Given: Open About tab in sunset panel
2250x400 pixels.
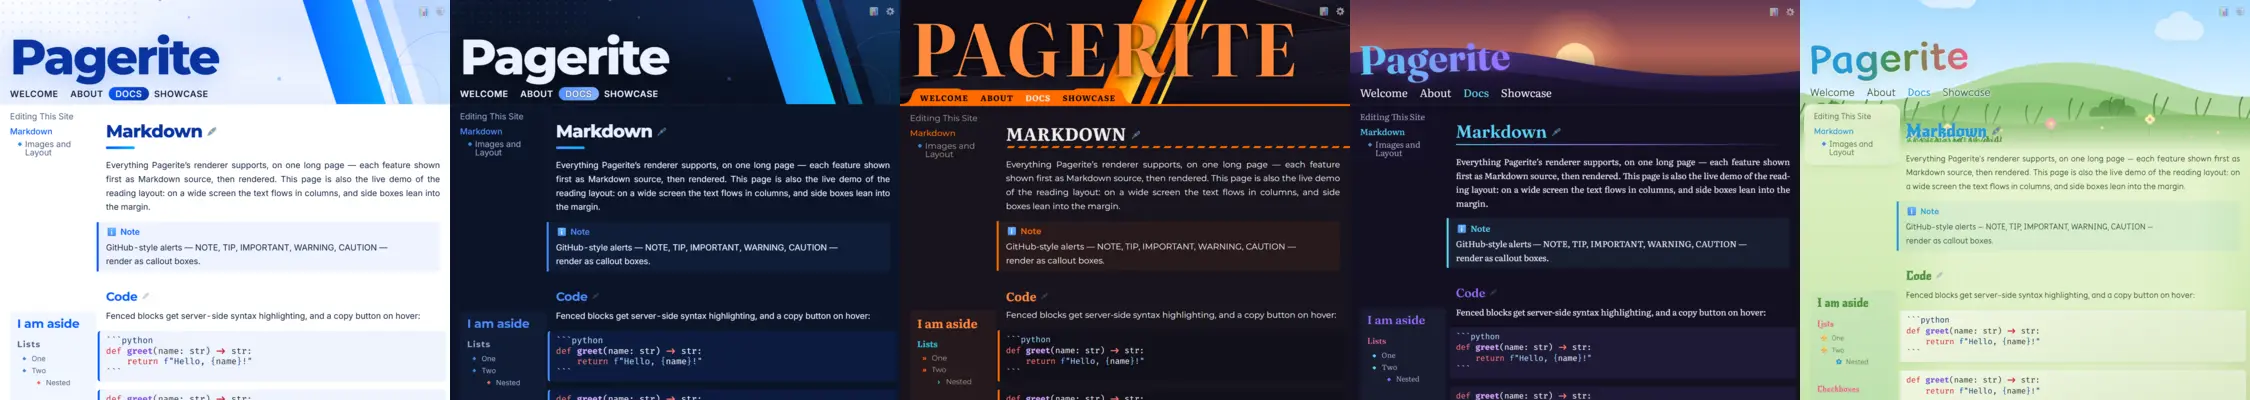Looking at the screenshot, I should (1435, 93).
